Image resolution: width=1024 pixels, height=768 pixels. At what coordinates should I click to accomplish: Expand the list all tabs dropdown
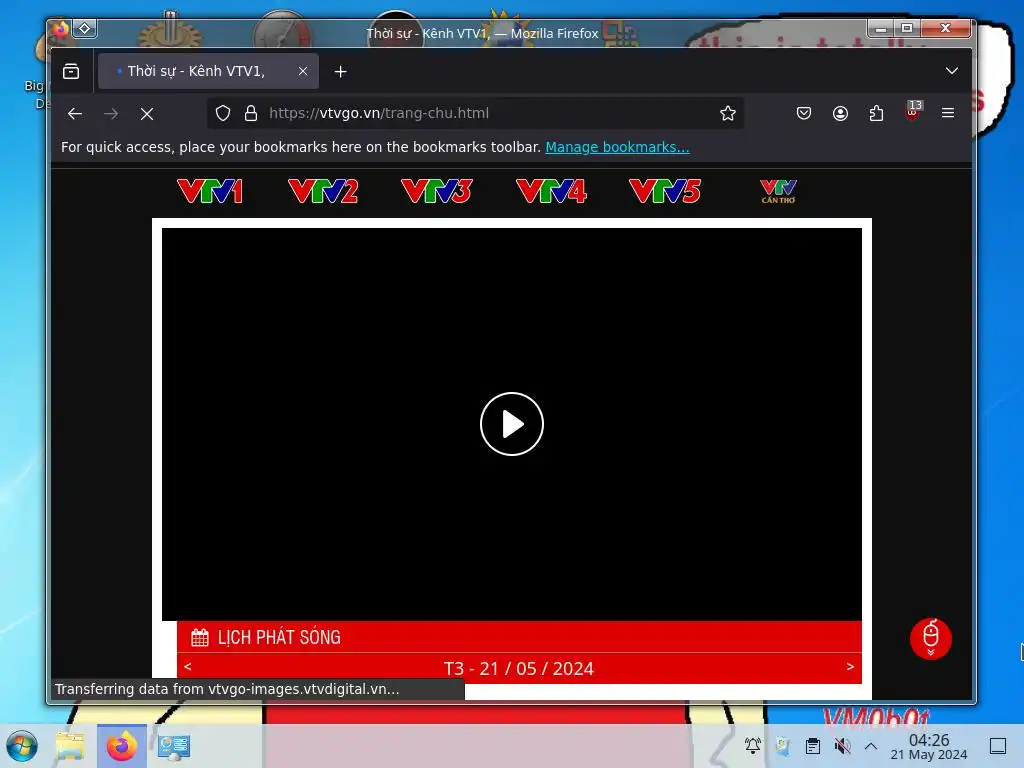952,71
